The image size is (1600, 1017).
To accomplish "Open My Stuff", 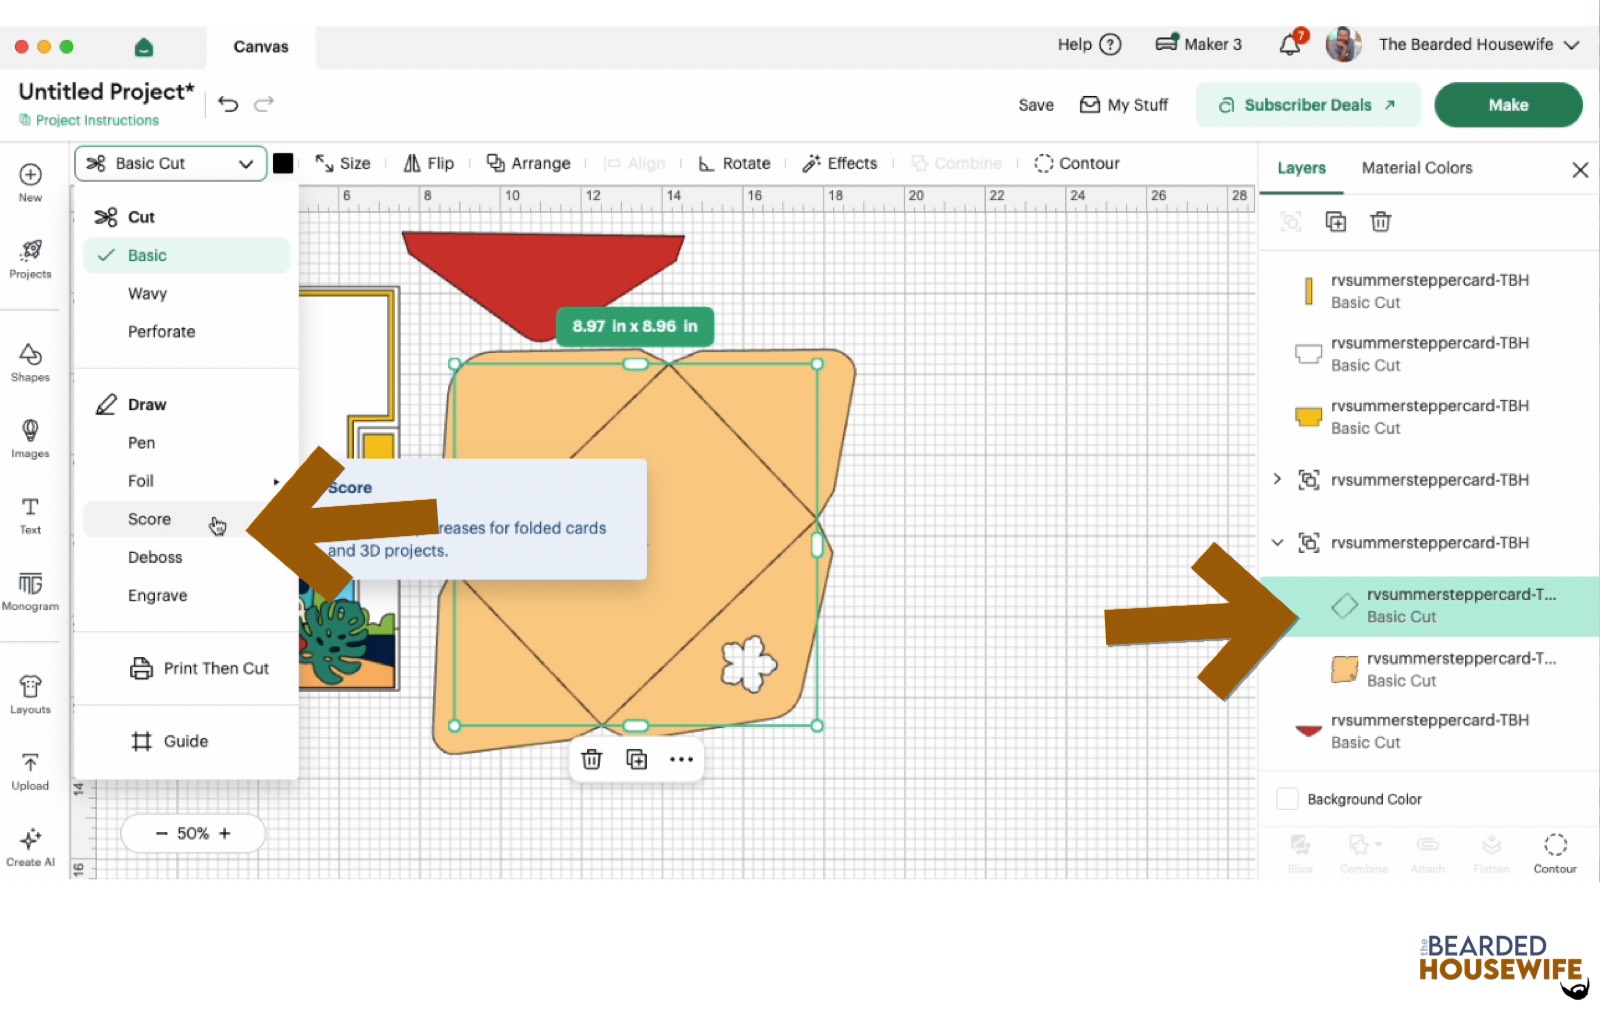I will 1124,105.
